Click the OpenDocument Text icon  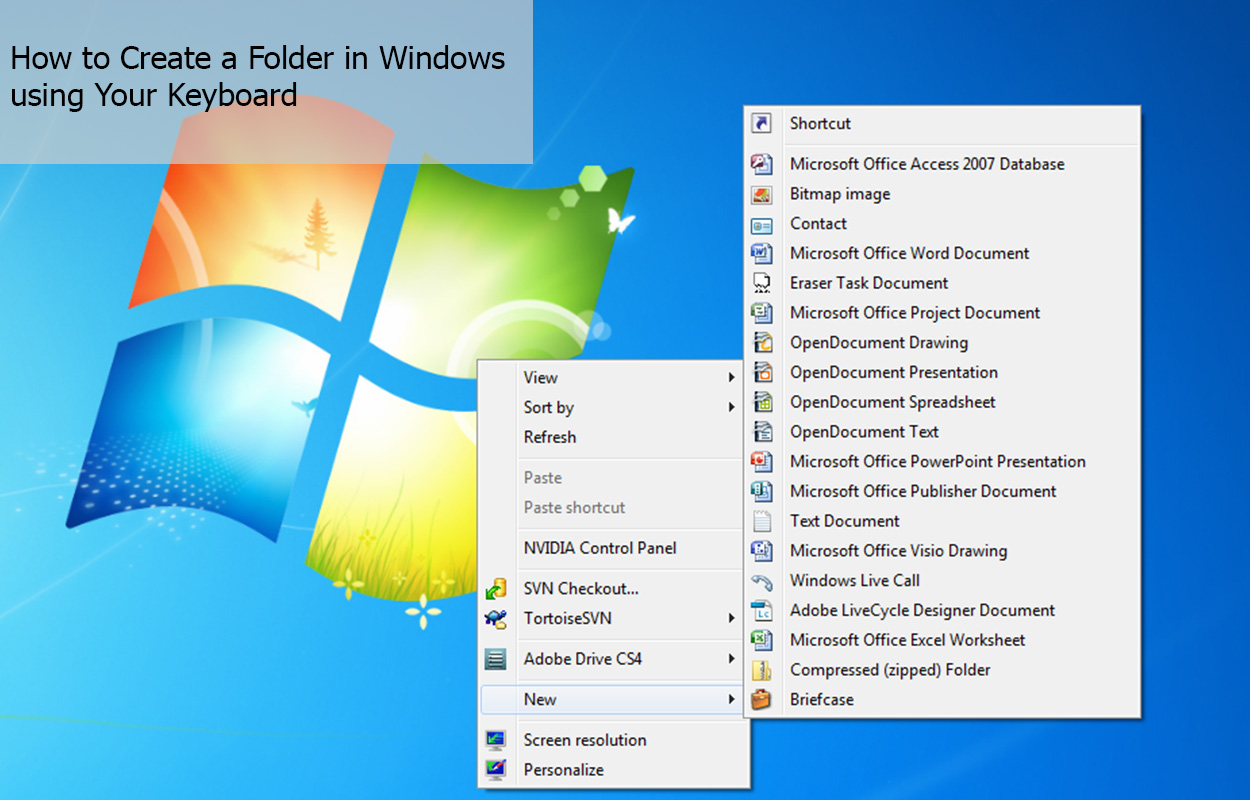coord(762,432)
